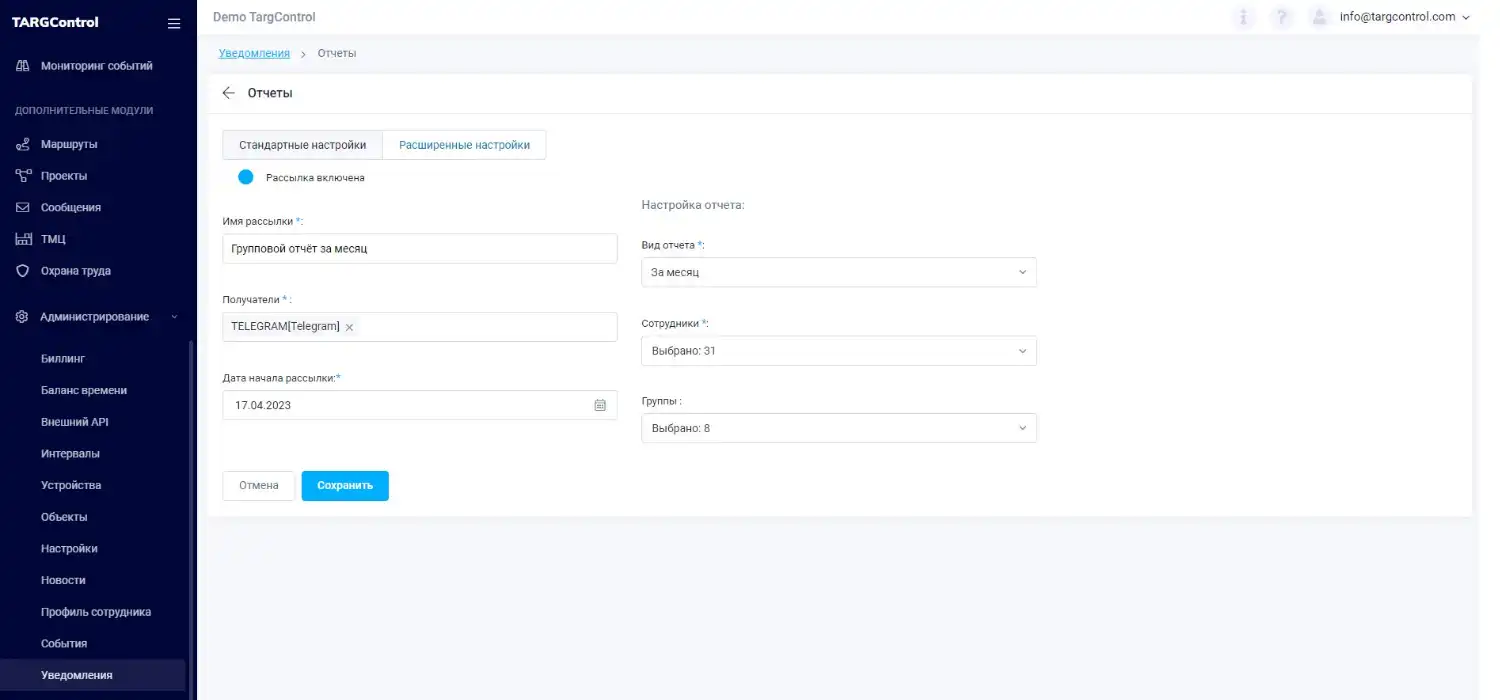Click the help question mark icon
The height and width of the screenshot is (700, 1500).
(1281, 17)
